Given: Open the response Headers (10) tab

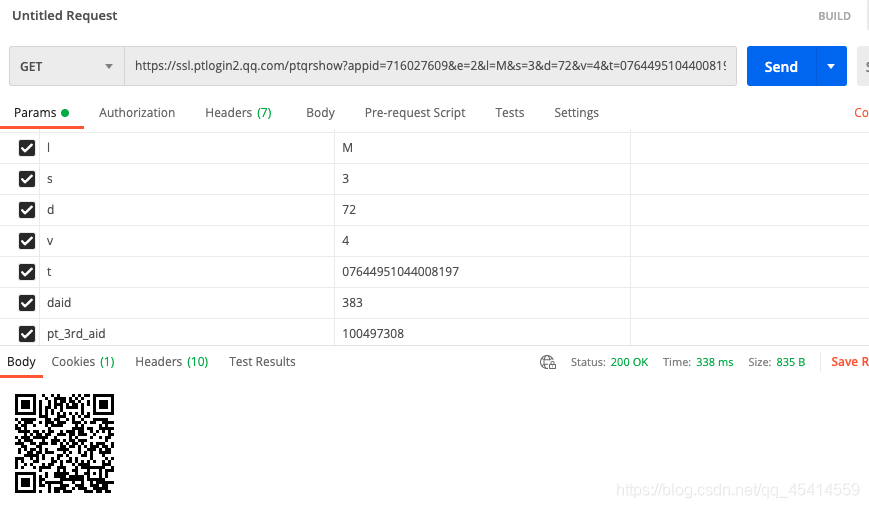Looking at the screenshot, I should pos(172,362).
